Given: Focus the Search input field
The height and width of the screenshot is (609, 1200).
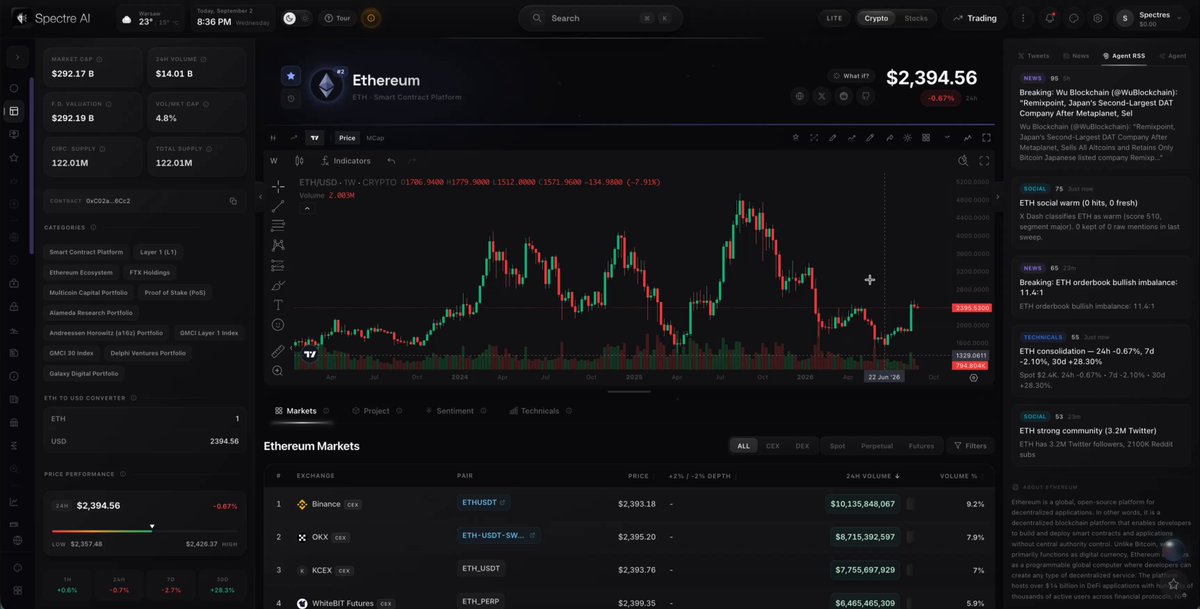Looking at the screenshot, I should (x=600, y=18).
